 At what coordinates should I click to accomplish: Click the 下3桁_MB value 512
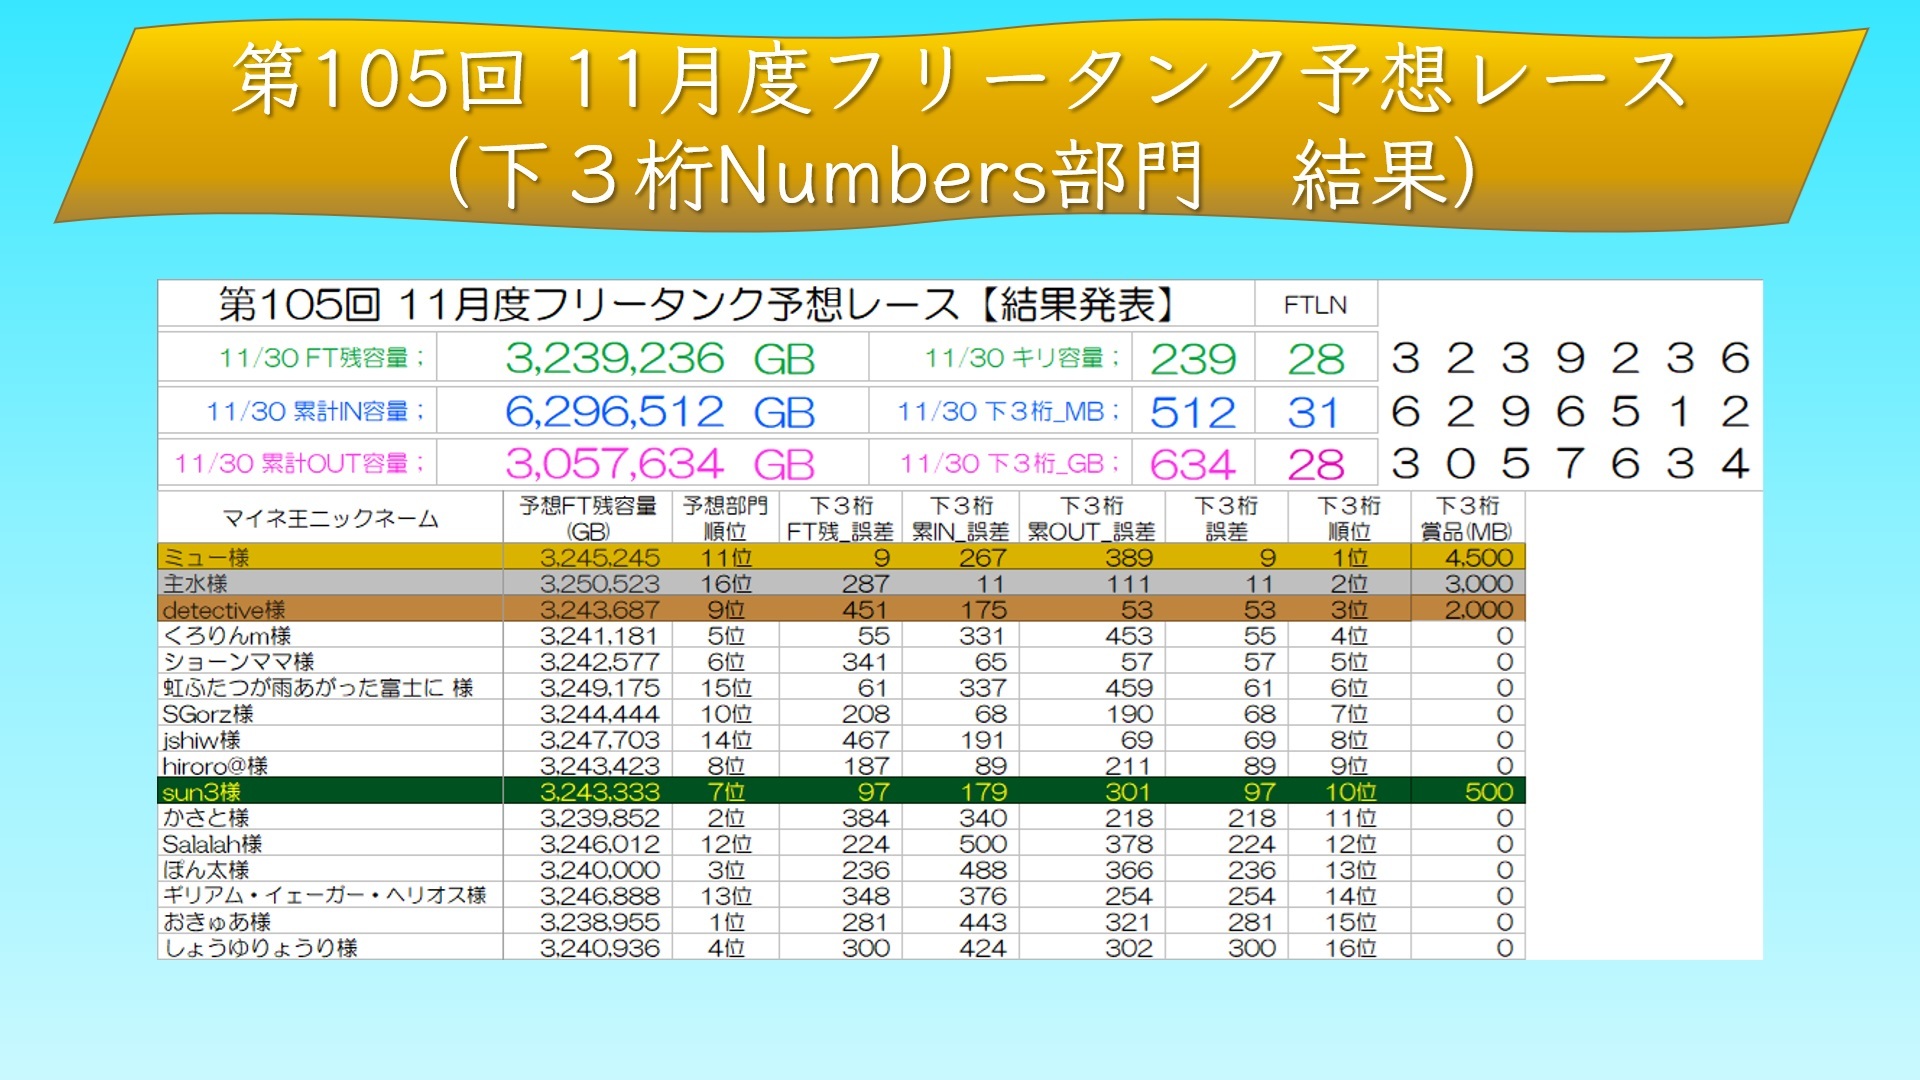[x=1192, y=412]
